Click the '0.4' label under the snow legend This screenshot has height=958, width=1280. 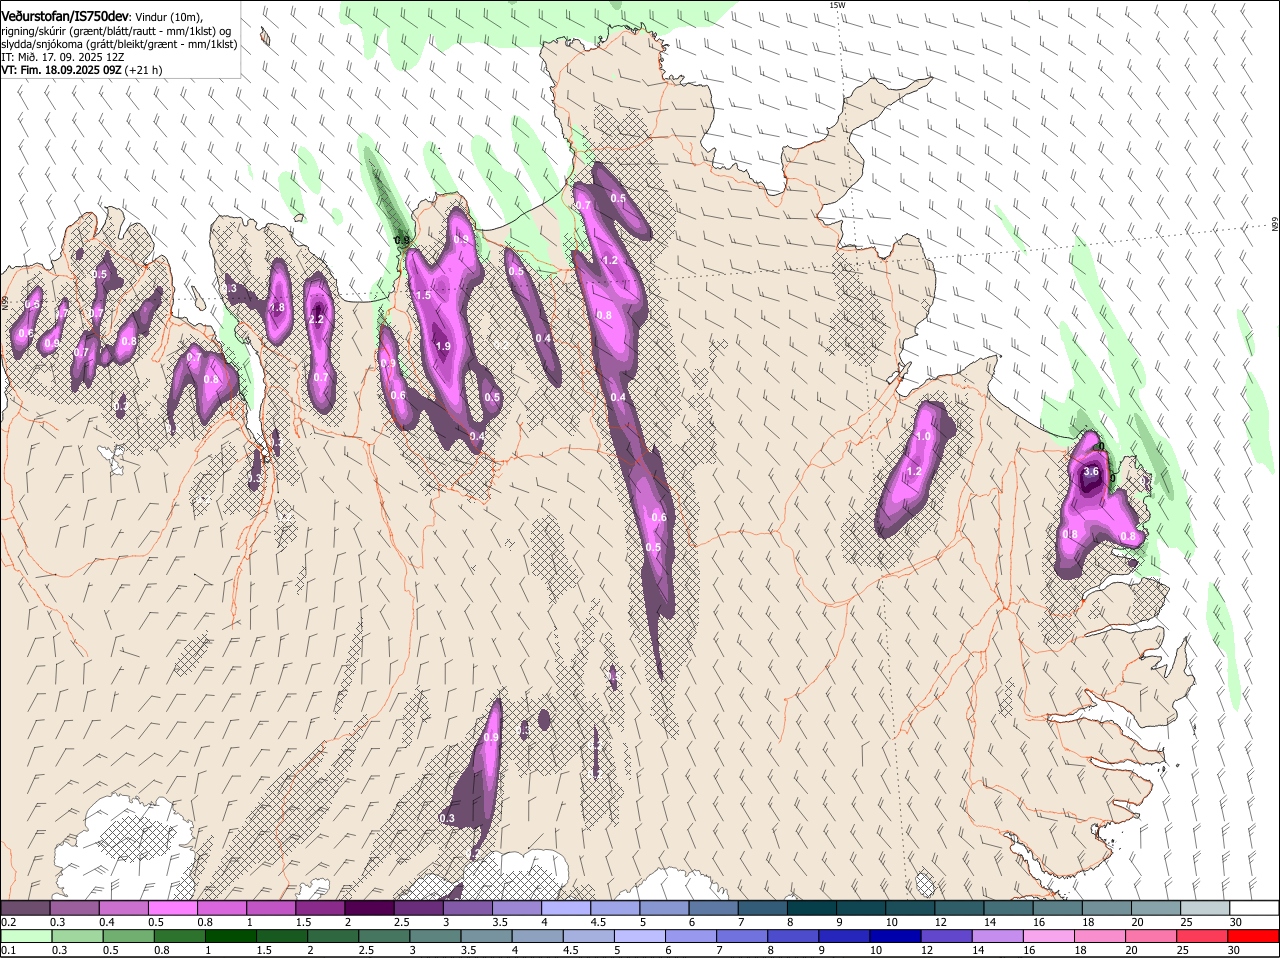[x=107, y=922]
